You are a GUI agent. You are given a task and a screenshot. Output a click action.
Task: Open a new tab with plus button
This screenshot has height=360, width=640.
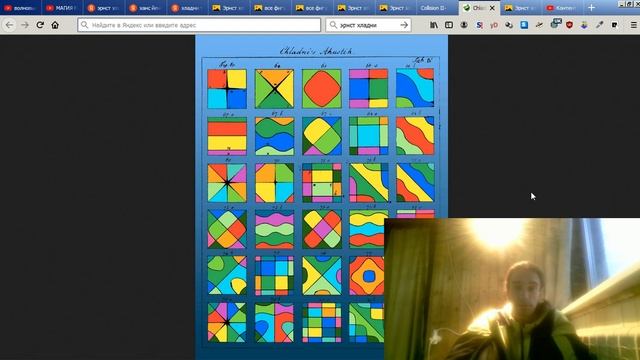(x=591, y=8)
